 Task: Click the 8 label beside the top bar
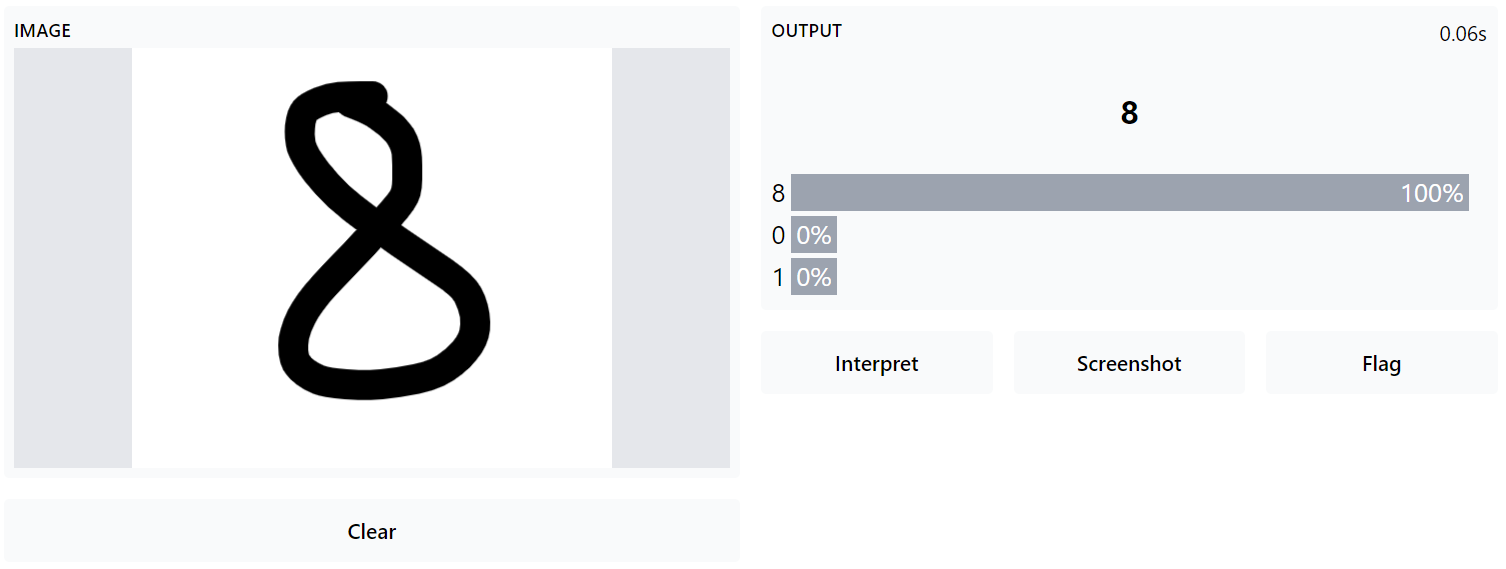pyautogui.click(x=778, y=193)
